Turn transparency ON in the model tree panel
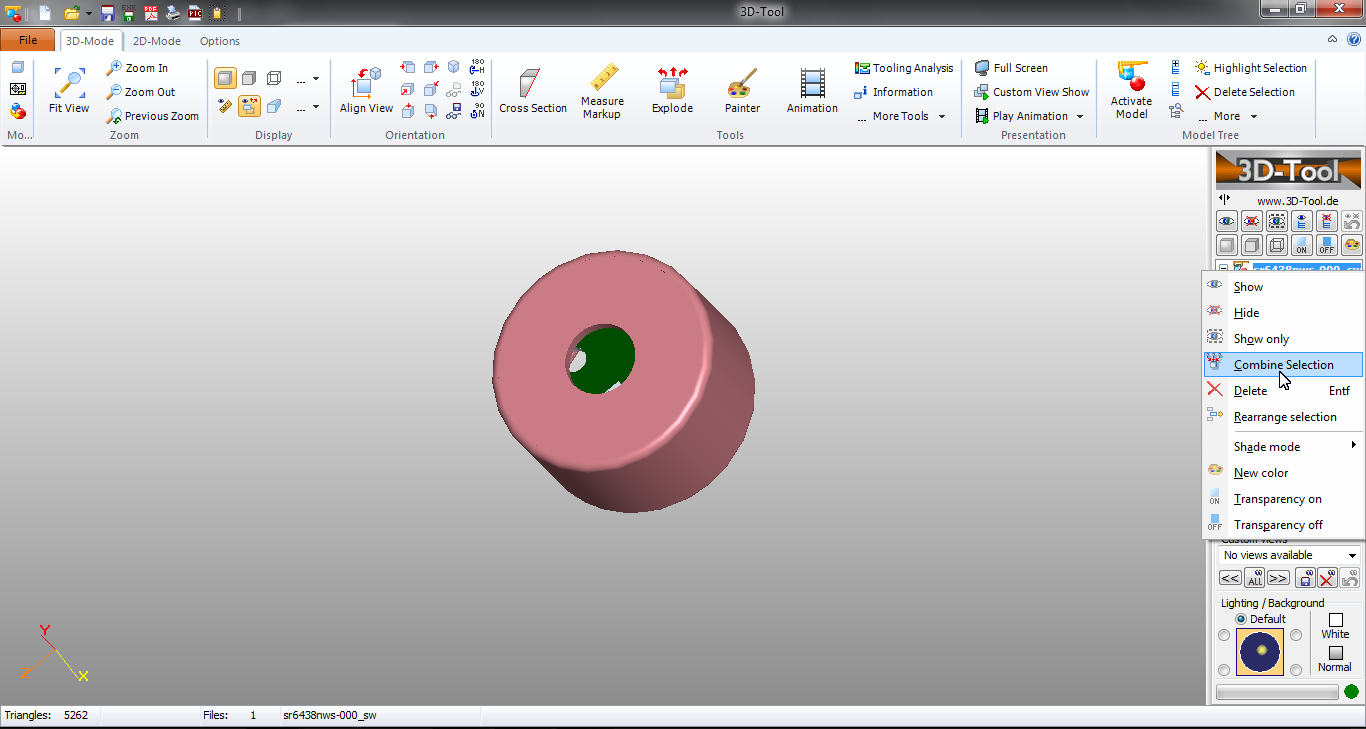This screenshot has width=1366, height=729. click(x=1301, y=245)
